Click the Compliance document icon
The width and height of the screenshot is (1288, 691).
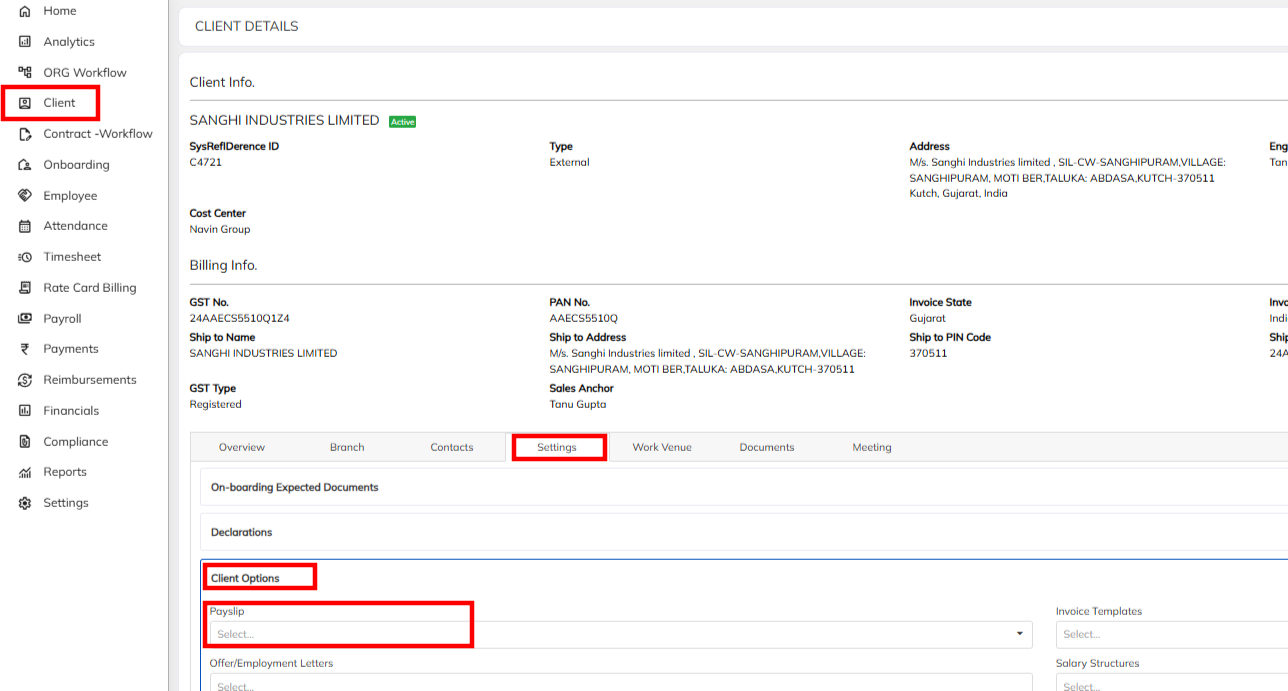click(25, 441)
